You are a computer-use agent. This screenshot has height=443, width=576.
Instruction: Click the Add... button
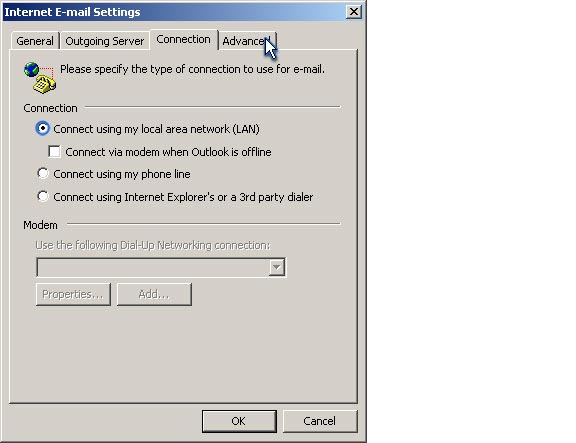point(154,294)
